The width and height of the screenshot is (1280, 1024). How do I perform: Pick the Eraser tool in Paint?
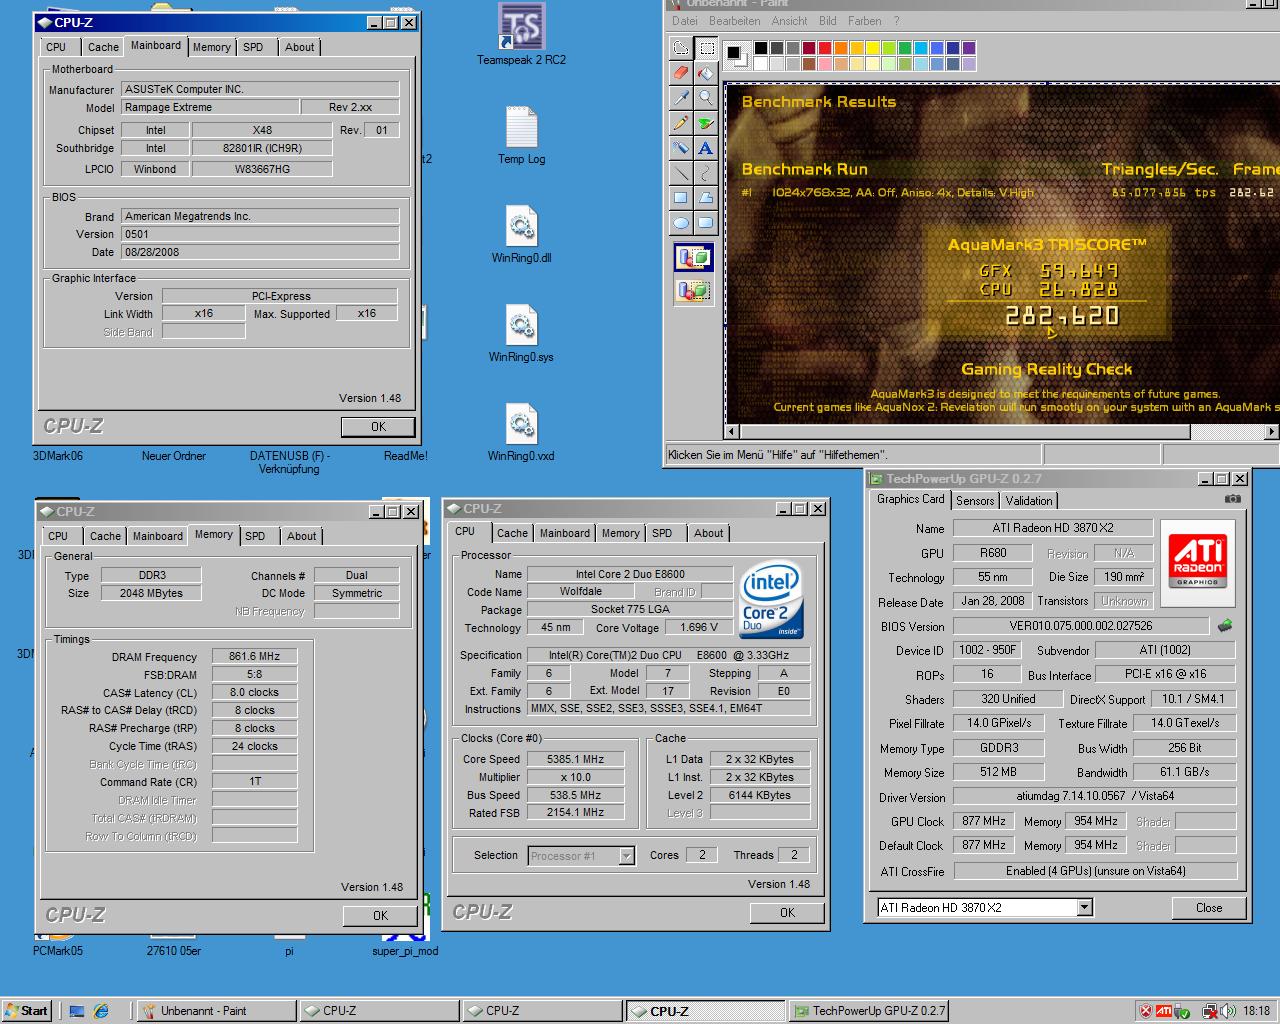[681, 73]
